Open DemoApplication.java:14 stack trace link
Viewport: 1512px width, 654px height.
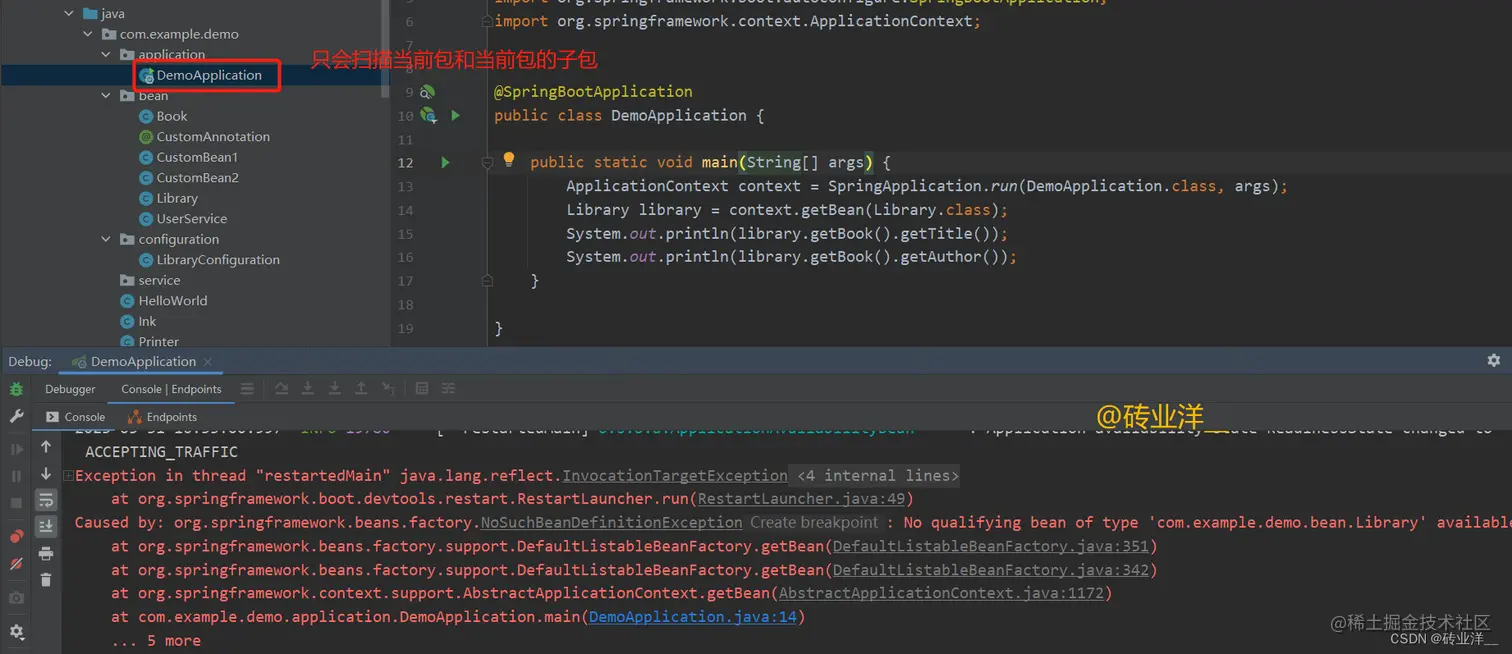(x=693, y=617)
